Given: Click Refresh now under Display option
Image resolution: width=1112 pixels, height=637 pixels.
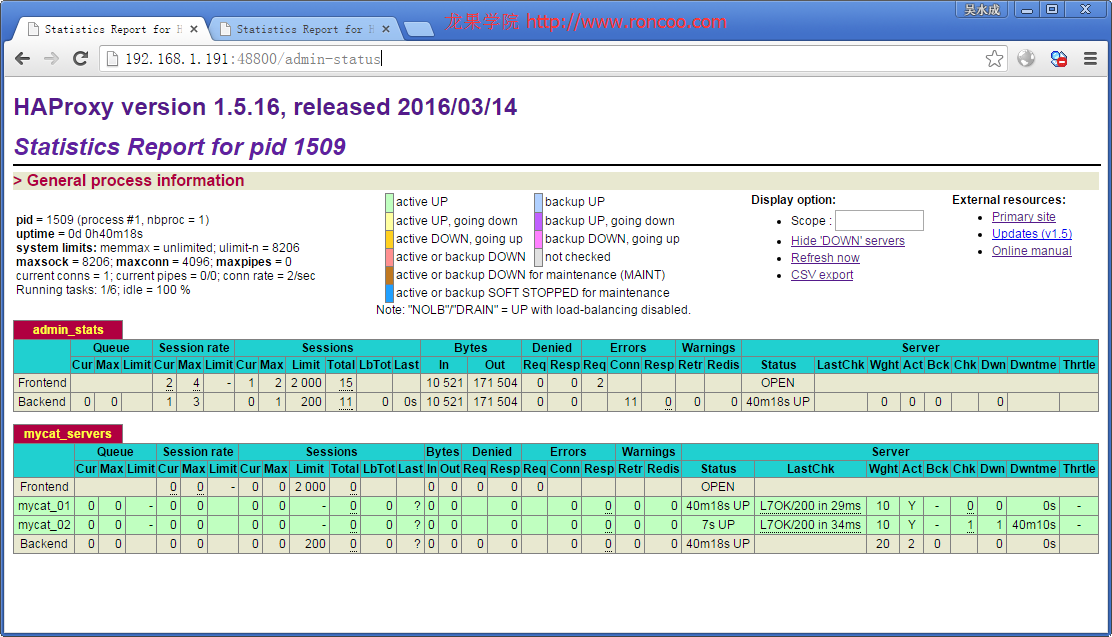Looking at the screenshot, I should click(825, 257).
